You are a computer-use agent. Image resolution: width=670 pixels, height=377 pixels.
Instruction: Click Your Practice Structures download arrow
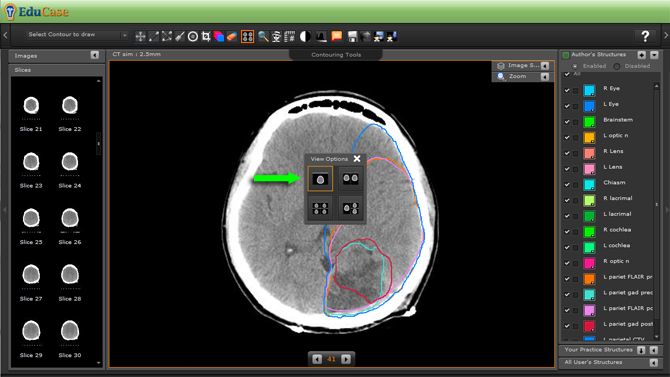641,350
